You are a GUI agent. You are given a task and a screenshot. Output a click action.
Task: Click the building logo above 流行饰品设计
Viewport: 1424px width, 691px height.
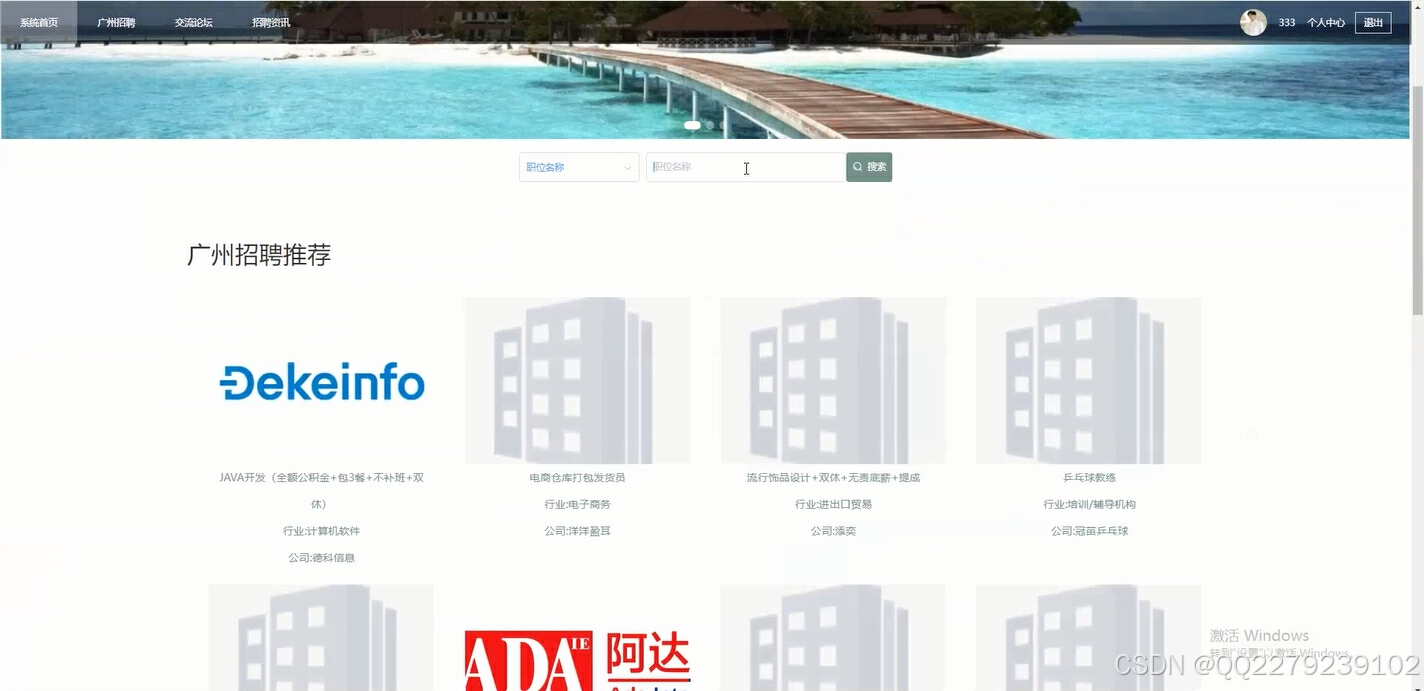[833, 380]
